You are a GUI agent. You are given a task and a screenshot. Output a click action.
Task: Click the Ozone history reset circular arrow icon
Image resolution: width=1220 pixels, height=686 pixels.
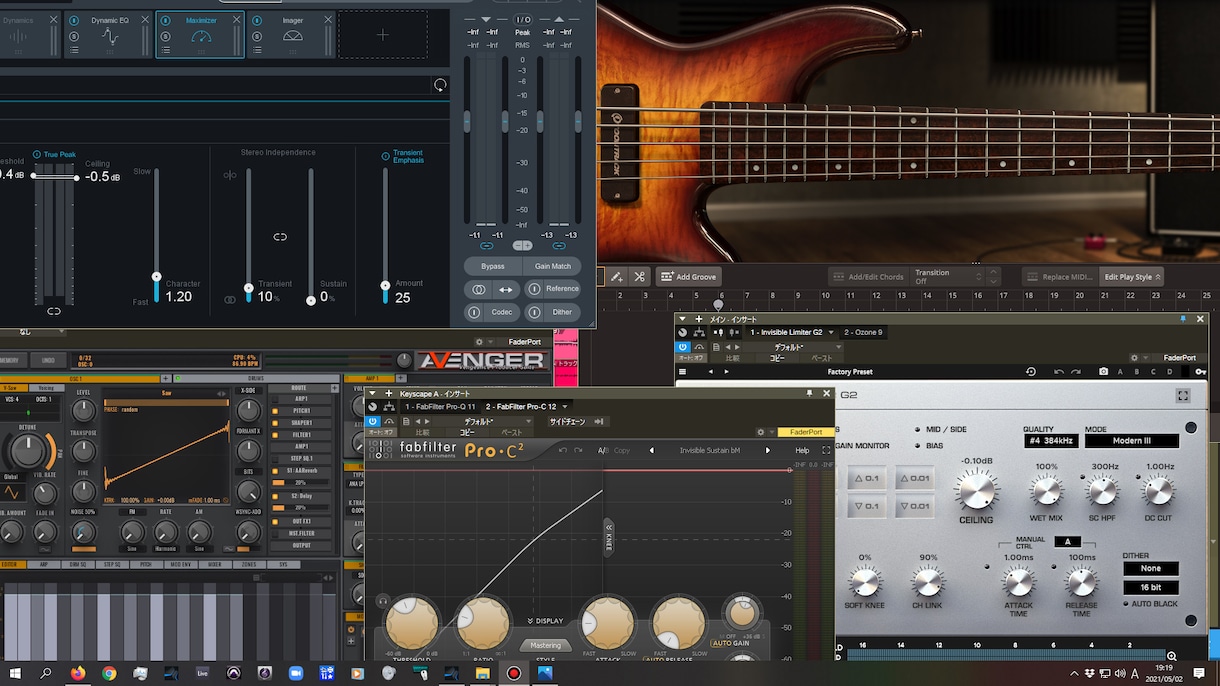(x=440, y=85)
